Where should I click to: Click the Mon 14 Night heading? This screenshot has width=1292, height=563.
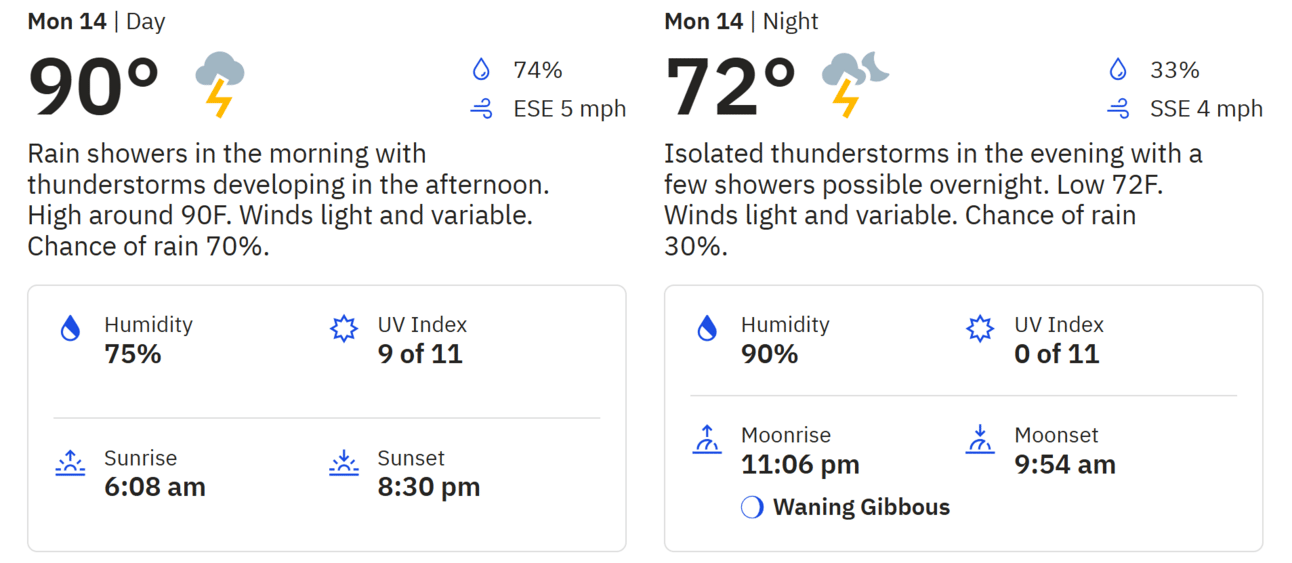[742, 22]
